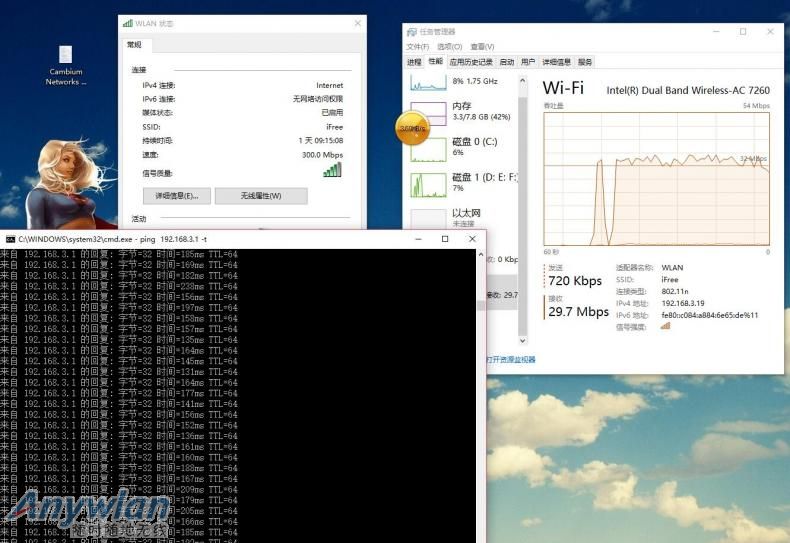790x543 pixels.
Task: Click the WLAN adapter name value
Action: point(672,267)
